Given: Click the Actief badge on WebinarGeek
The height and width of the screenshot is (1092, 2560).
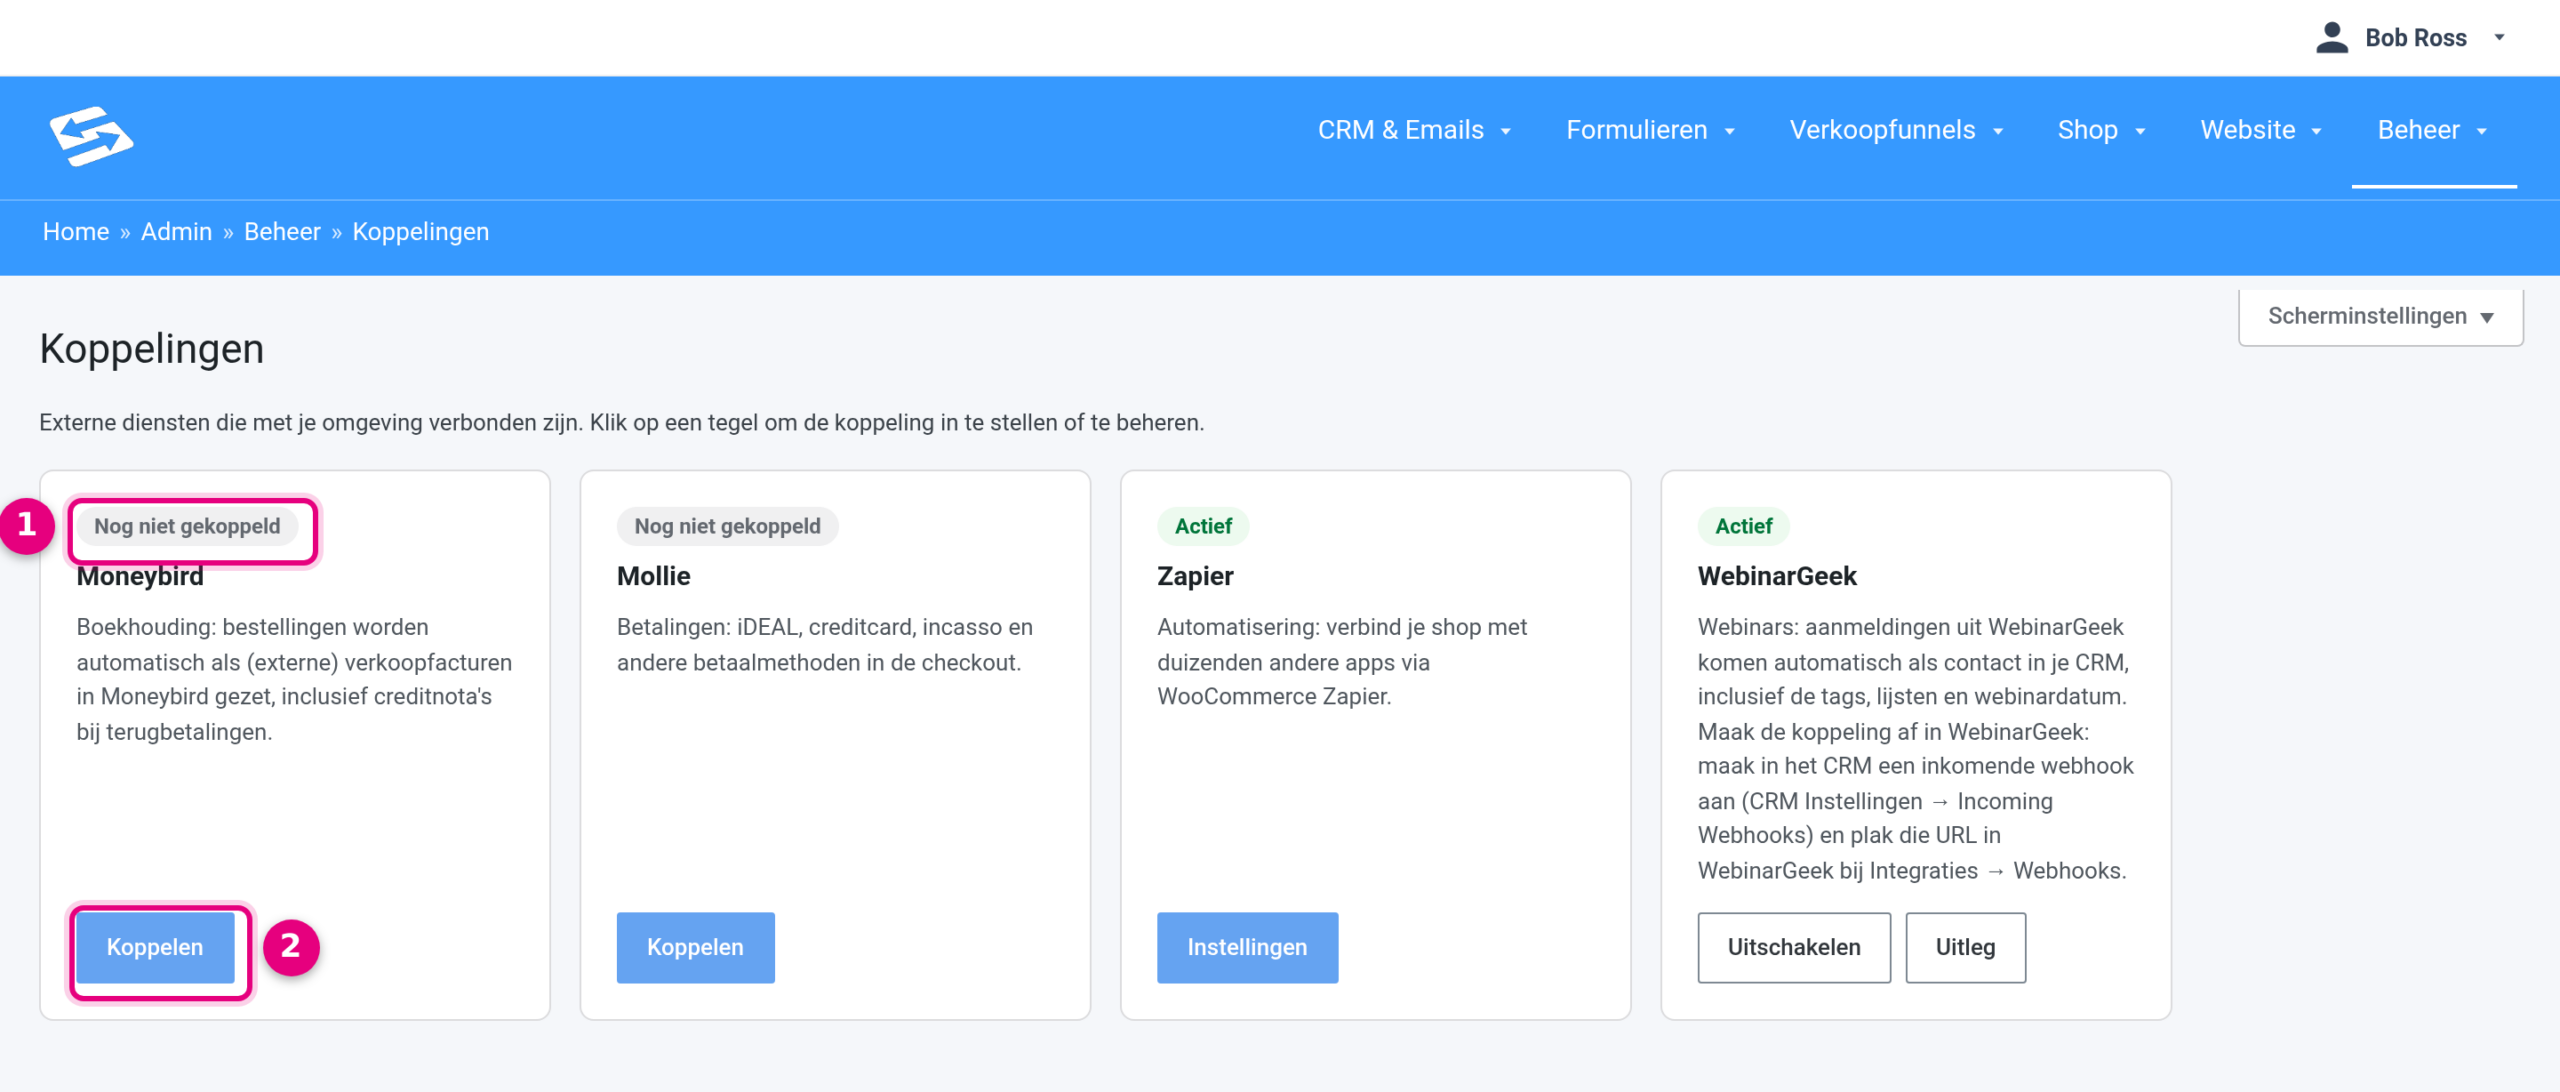Looking at the screenshot, I should (x=1744, y=526).
